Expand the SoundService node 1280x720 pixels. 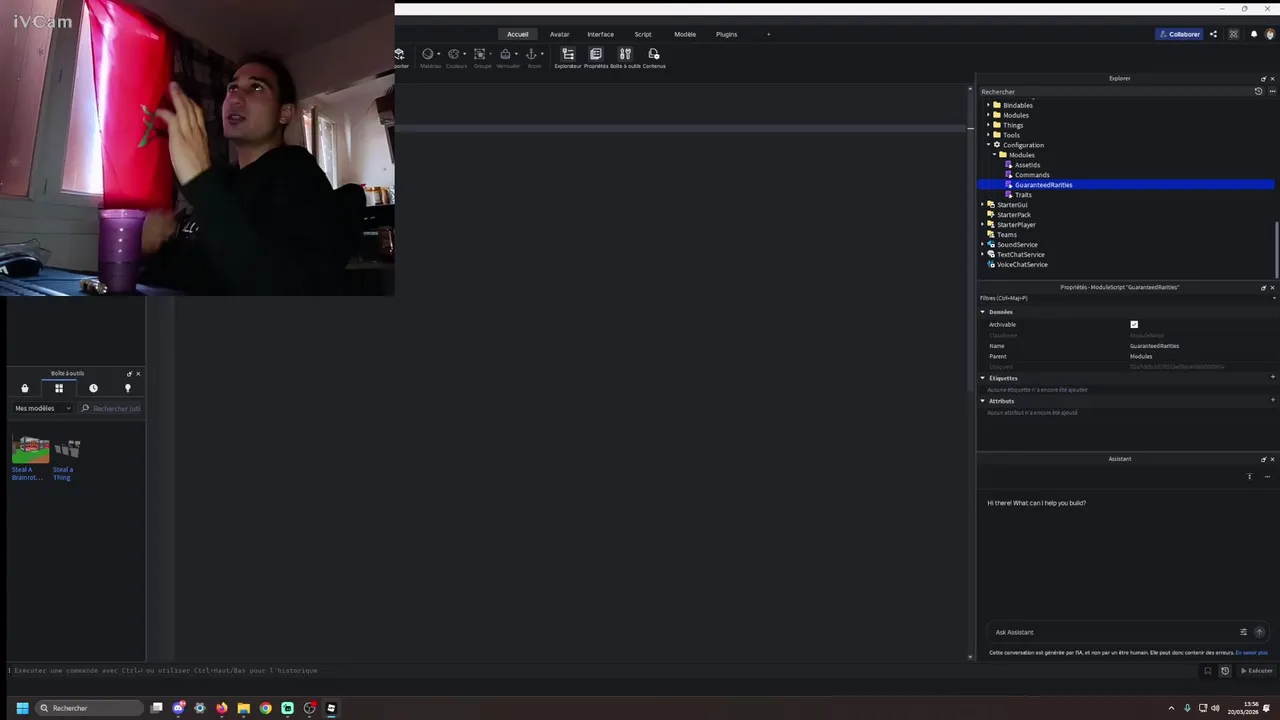983,245
